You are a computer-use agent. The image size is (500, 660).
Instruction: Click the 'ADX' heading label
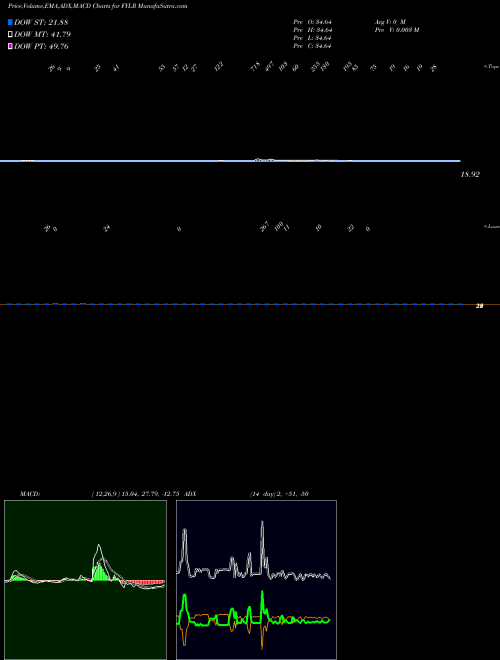[x=190, y=494]
